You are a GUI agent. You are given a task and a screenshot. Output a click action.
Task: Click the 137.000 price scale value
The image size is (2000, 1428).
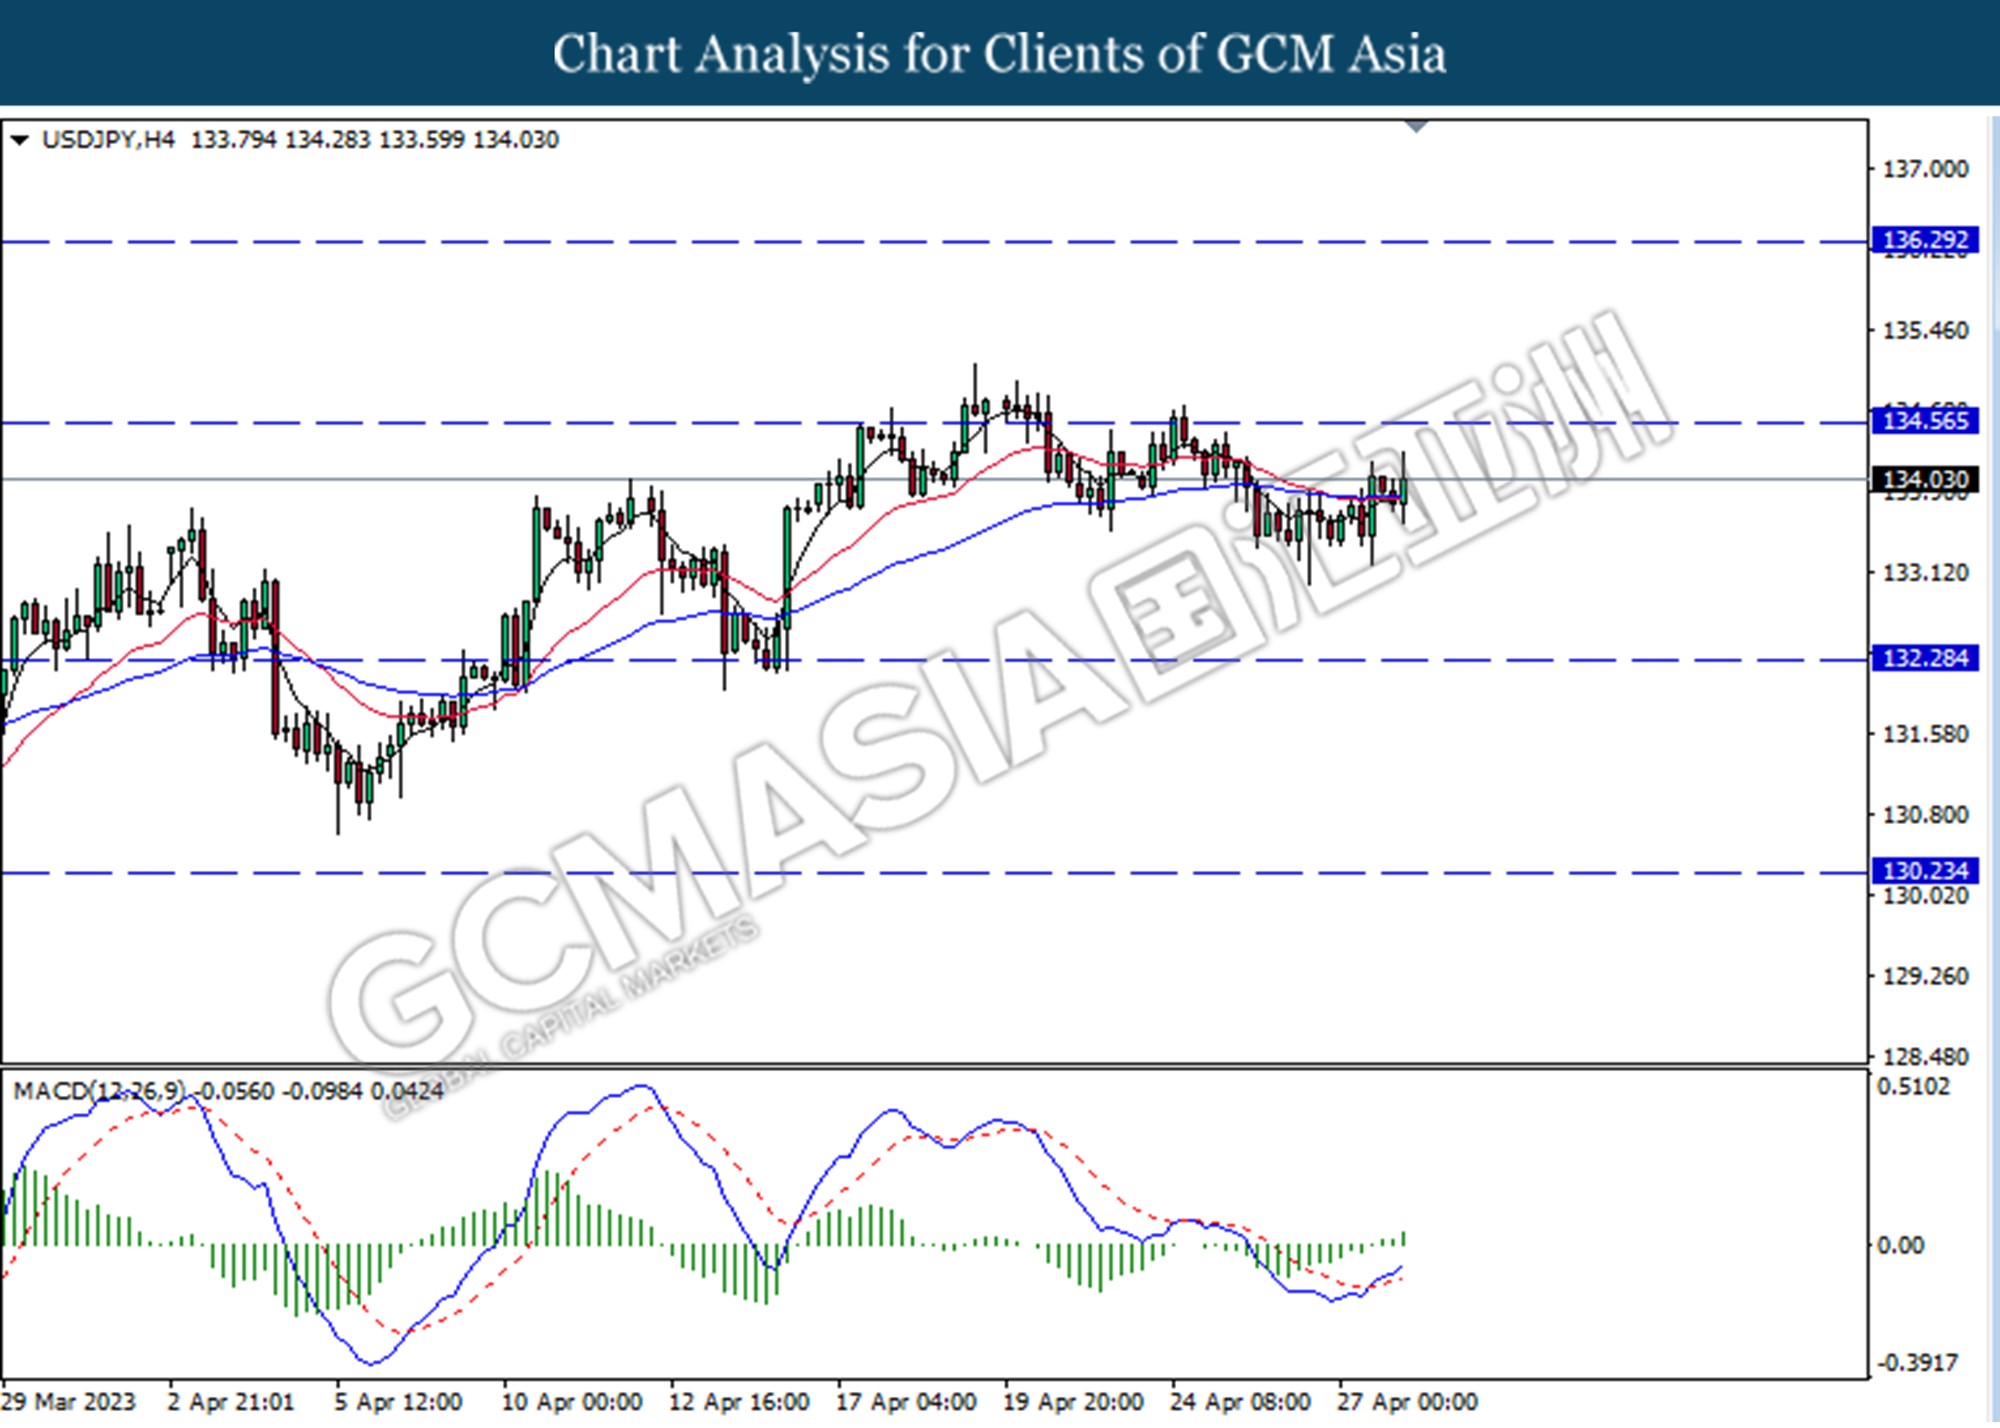pos(1925,169)
